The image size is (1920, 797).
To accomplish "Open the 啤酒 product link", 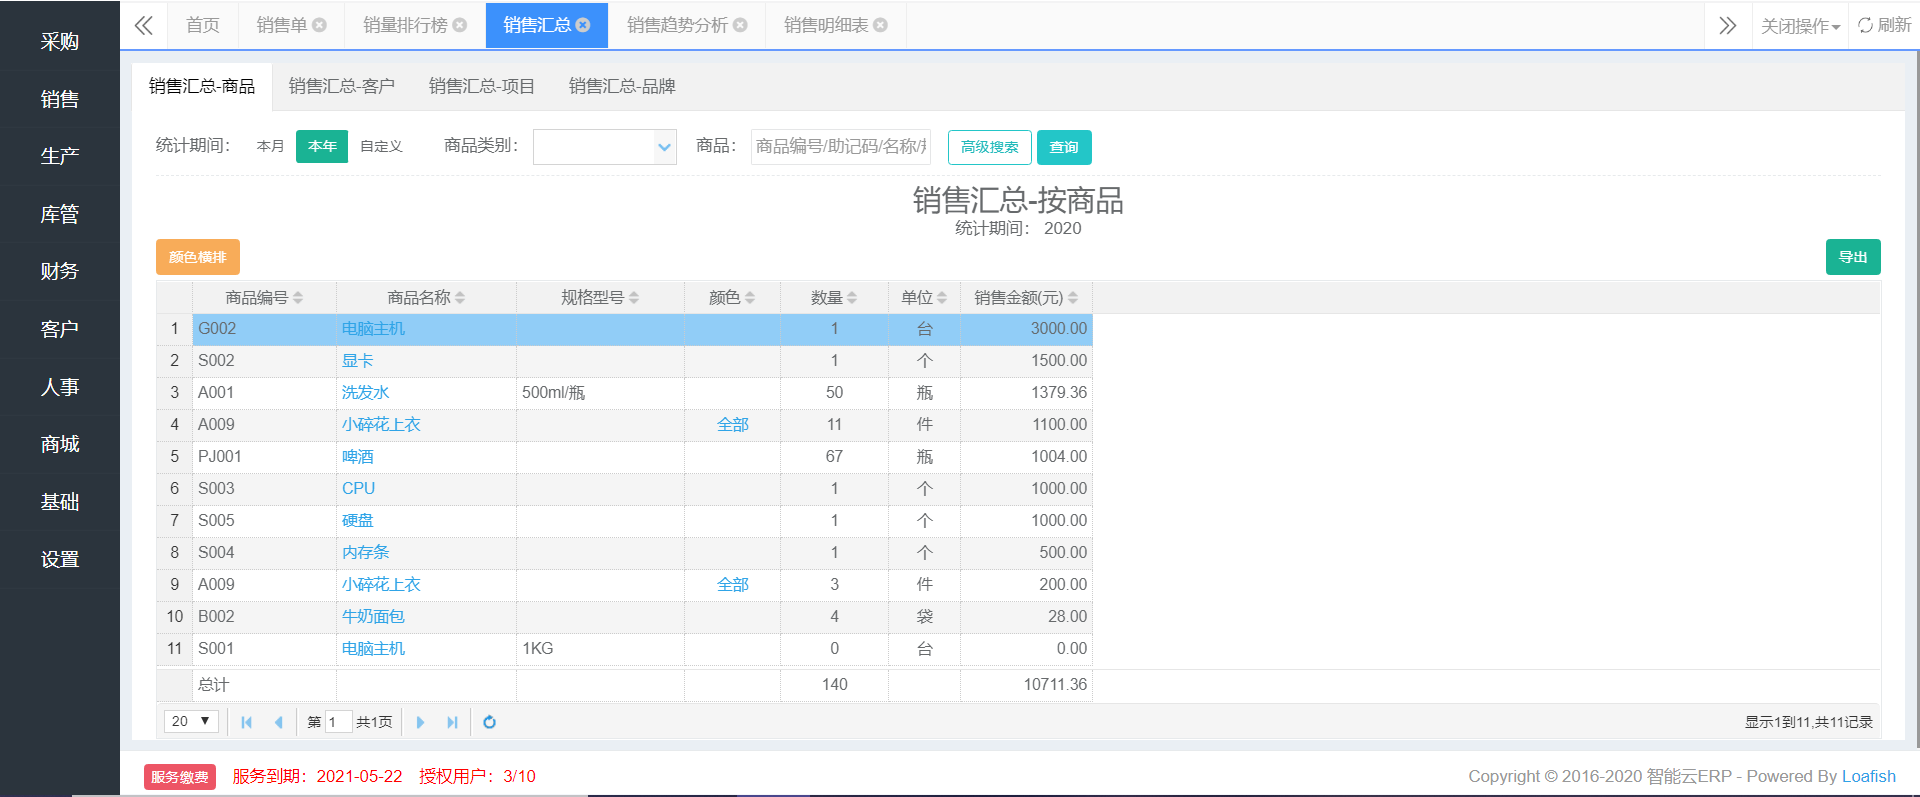I will [x=357, y=457].
